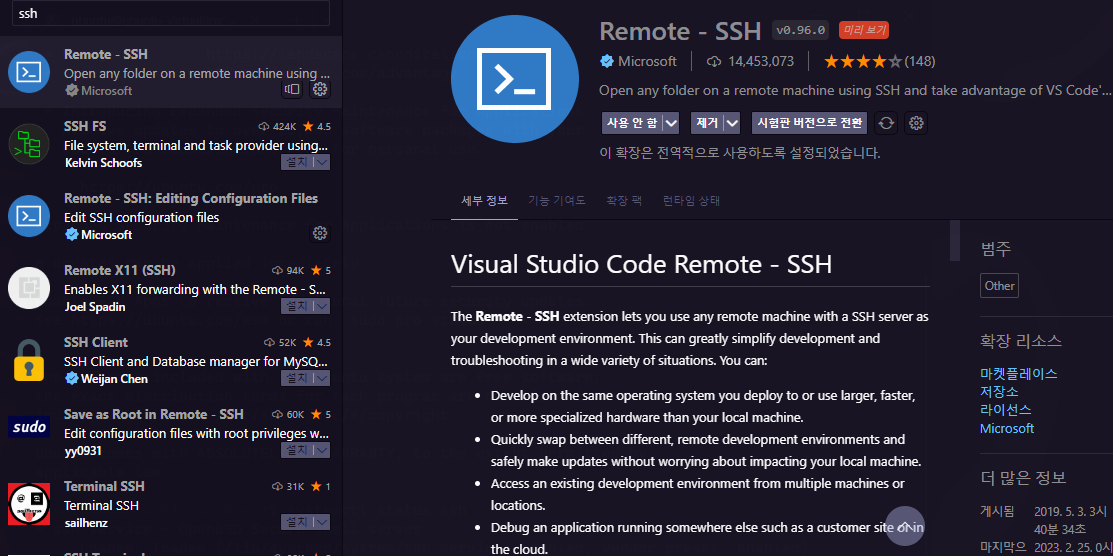Open settings gear in extension detail header
This screenshot has width=1113, height=556.
pos(916,123)
